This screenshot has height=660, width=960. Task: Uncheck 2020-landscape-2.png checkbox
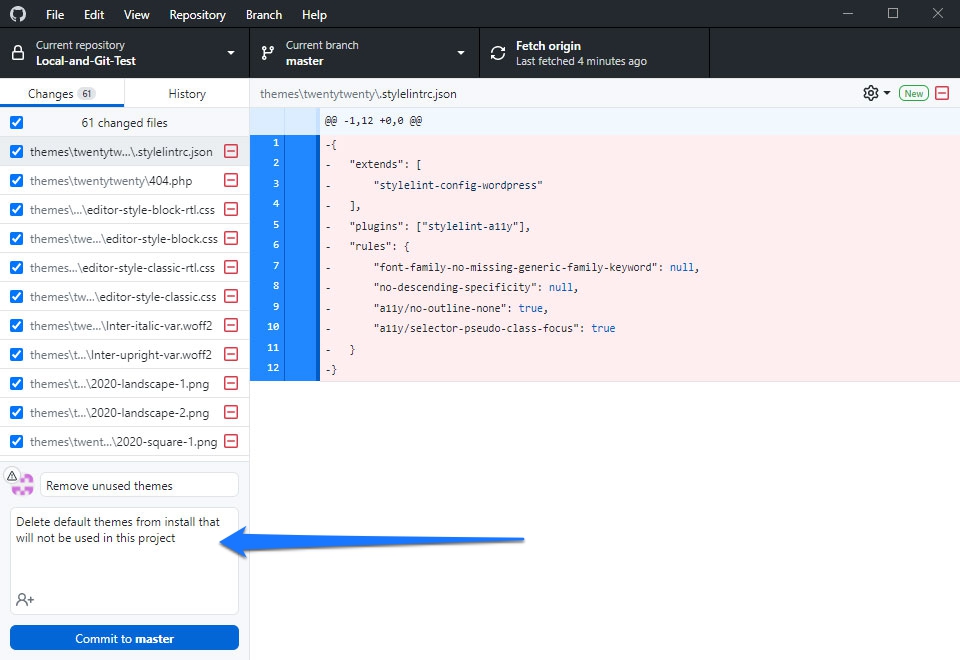pyautogui.click(x=17, y=413)
